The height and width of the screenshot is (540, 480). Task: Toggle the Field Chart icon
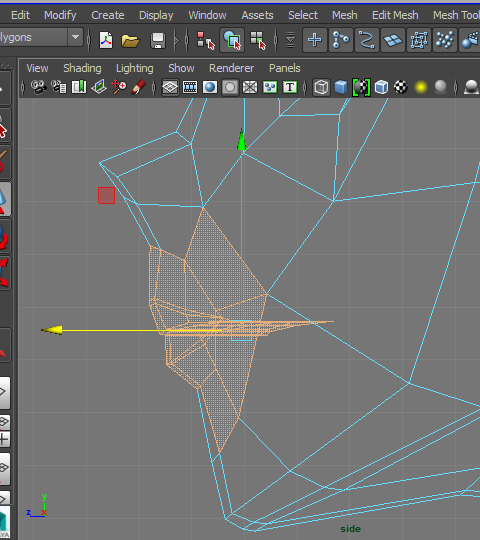tap(250, 87)
